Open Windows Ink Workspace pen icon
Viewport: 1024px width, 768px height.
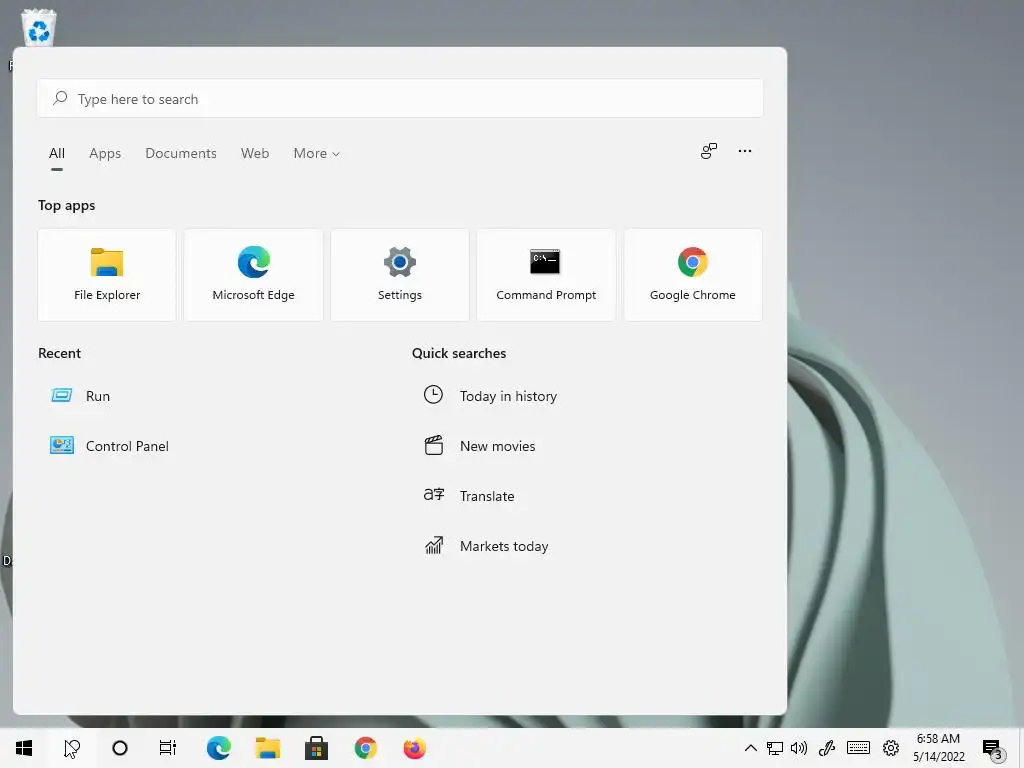click(x=827, y=748)
